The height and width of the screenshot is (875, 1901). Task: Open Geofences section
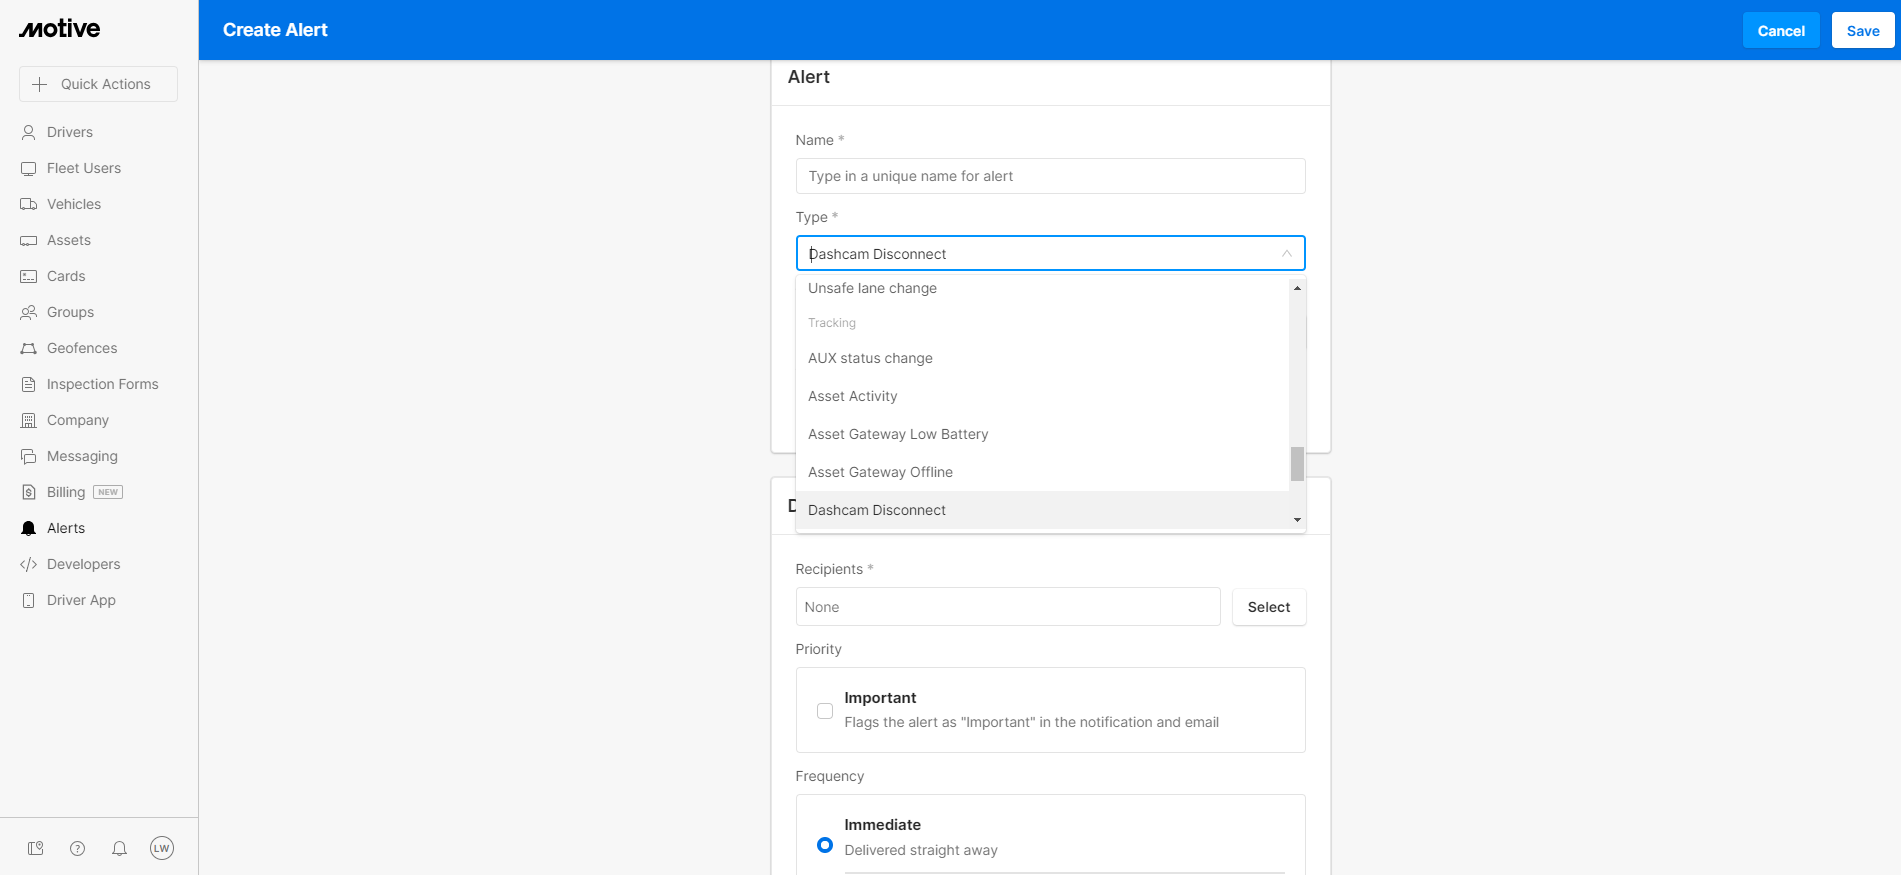click(x=82, y=348)
